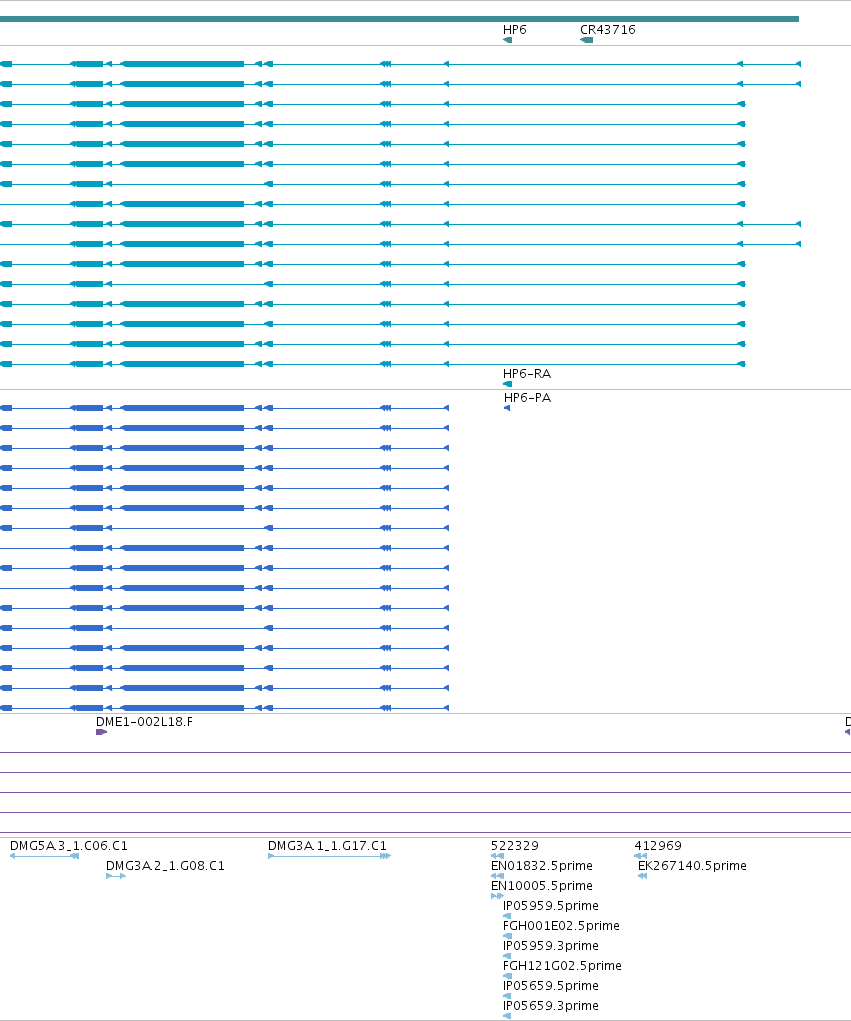The height and width of the screenshot is (1021, 851).
Task: Click the CR43716 gene label
Action: tap(607, 30)
